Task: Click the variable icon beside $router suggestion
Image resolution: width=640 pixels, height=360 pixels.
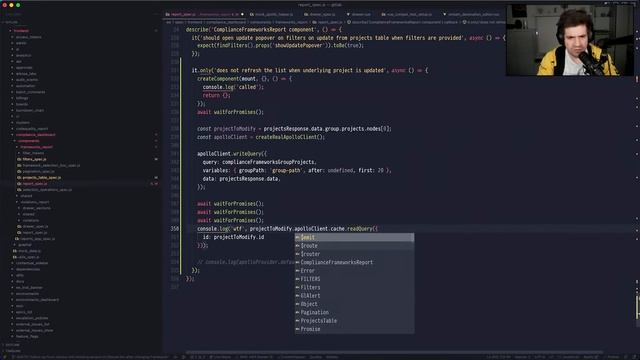Action: pyautogui.click(x=298, y=254)
